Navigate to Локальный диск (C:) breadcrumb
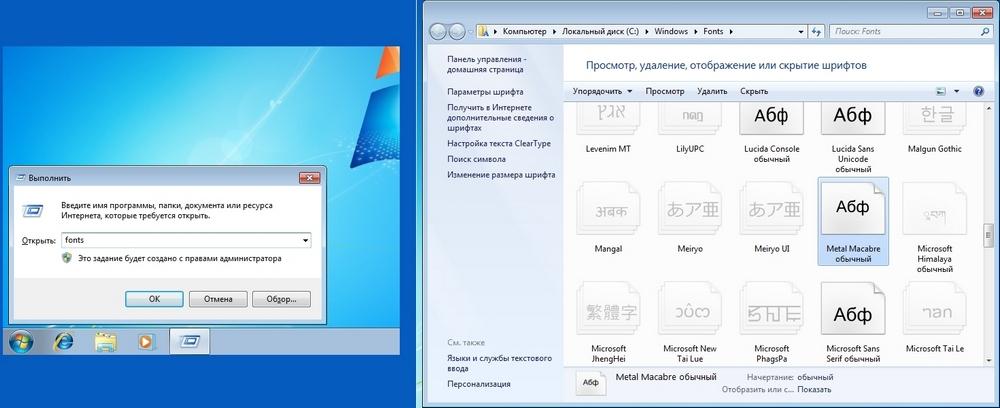 (601, 31)
